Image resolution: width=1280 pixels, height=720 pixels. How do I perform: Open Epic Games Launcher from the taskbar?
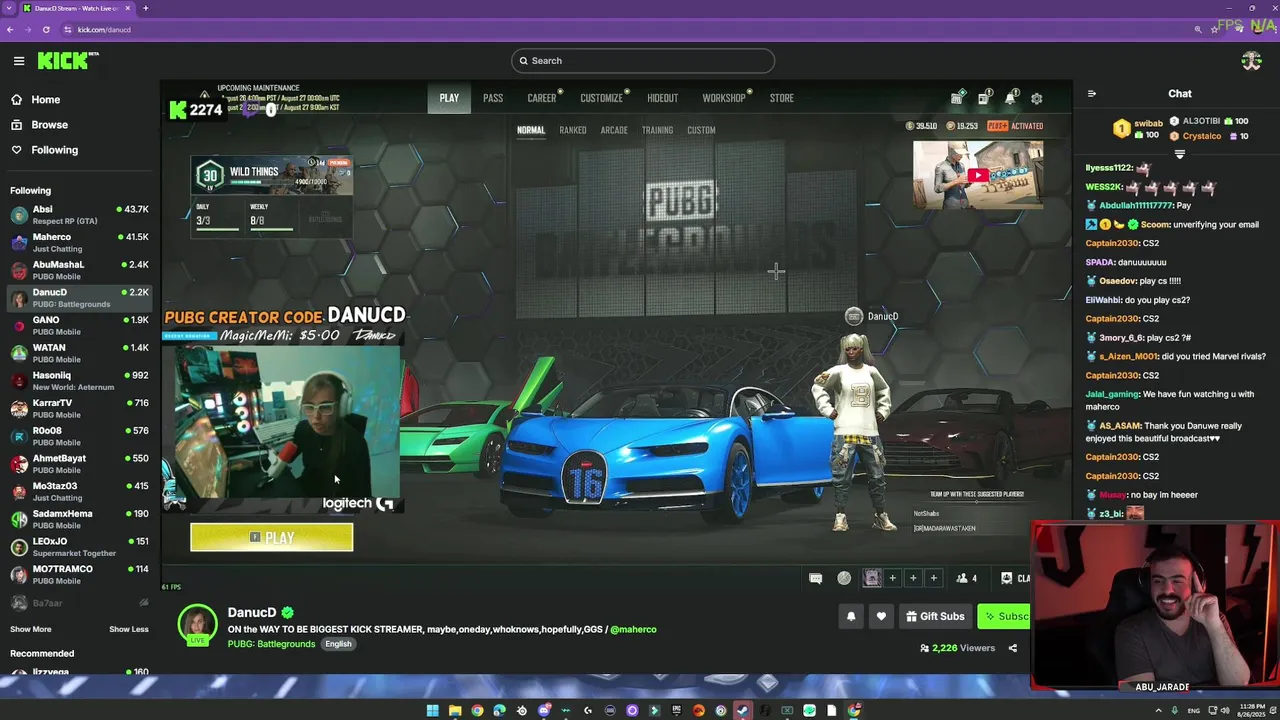pos(676,711)
